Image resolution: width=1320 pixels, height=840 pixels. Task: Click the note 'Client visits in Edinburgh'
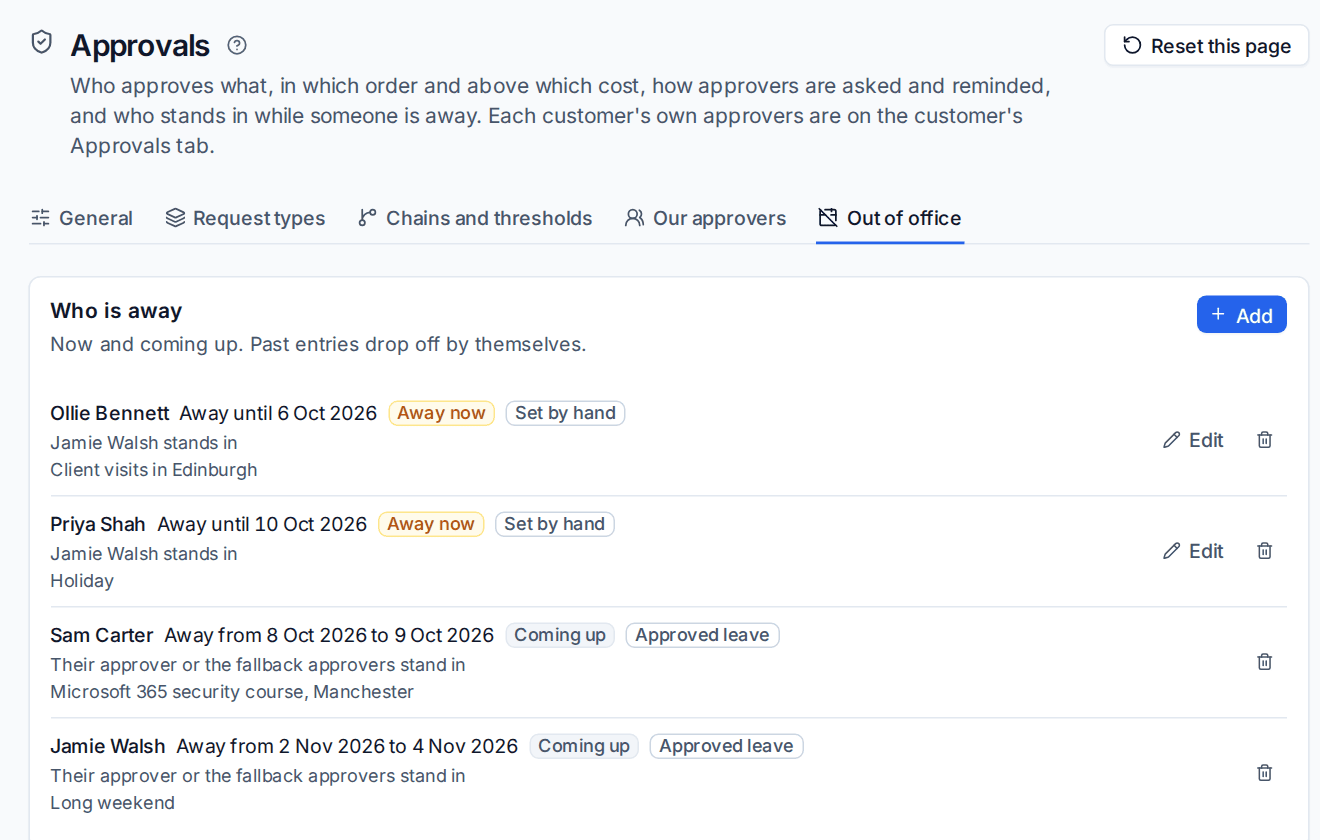(x=154, y=470)
